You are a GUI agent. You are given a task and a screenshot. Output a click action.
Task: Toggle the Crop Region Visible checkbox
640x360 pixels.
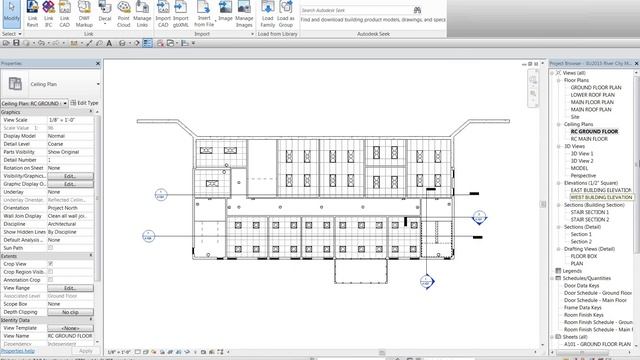pyautogui.click(x=51, y=272)
